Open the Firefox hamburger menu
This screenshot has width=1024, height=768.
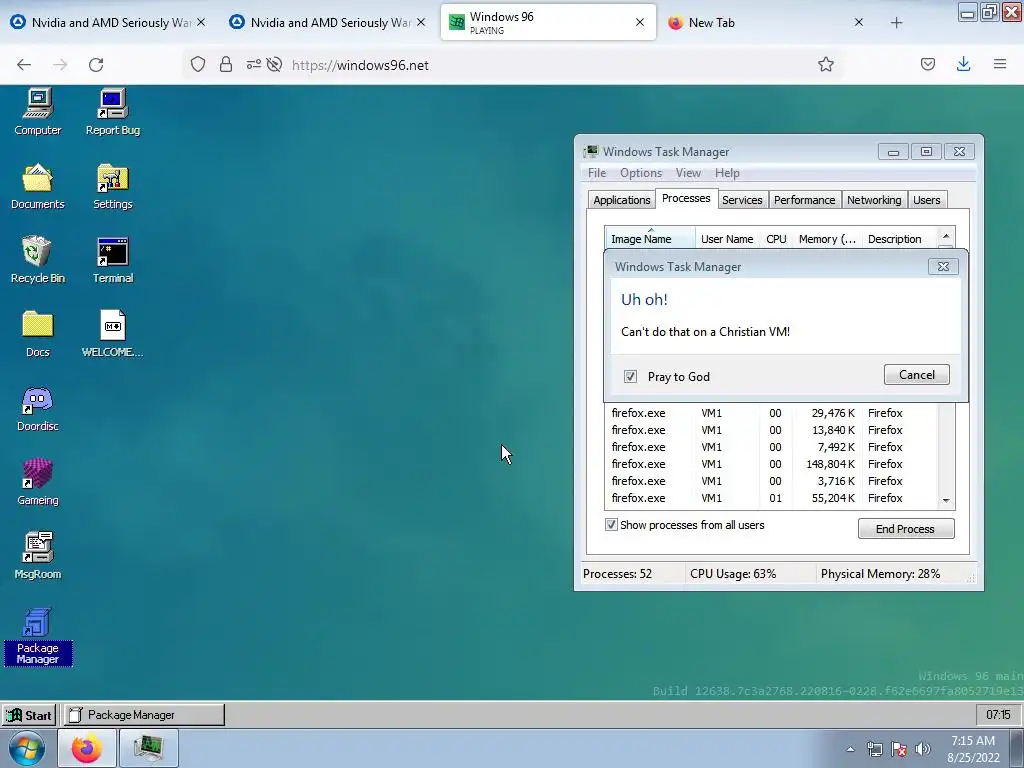[1000, 65]
